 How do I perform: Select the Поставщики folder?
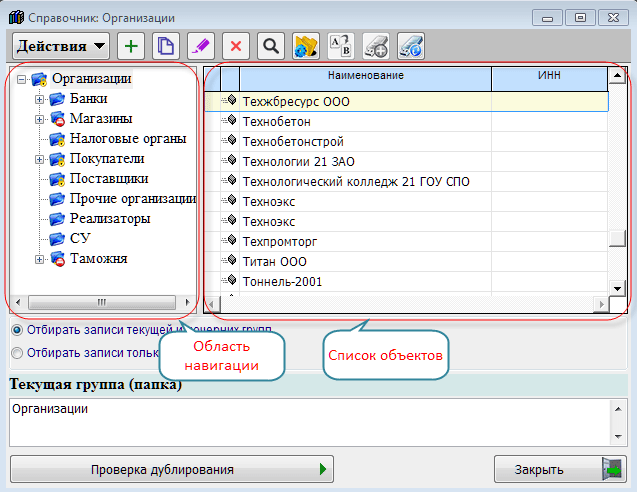coord(109,178)
